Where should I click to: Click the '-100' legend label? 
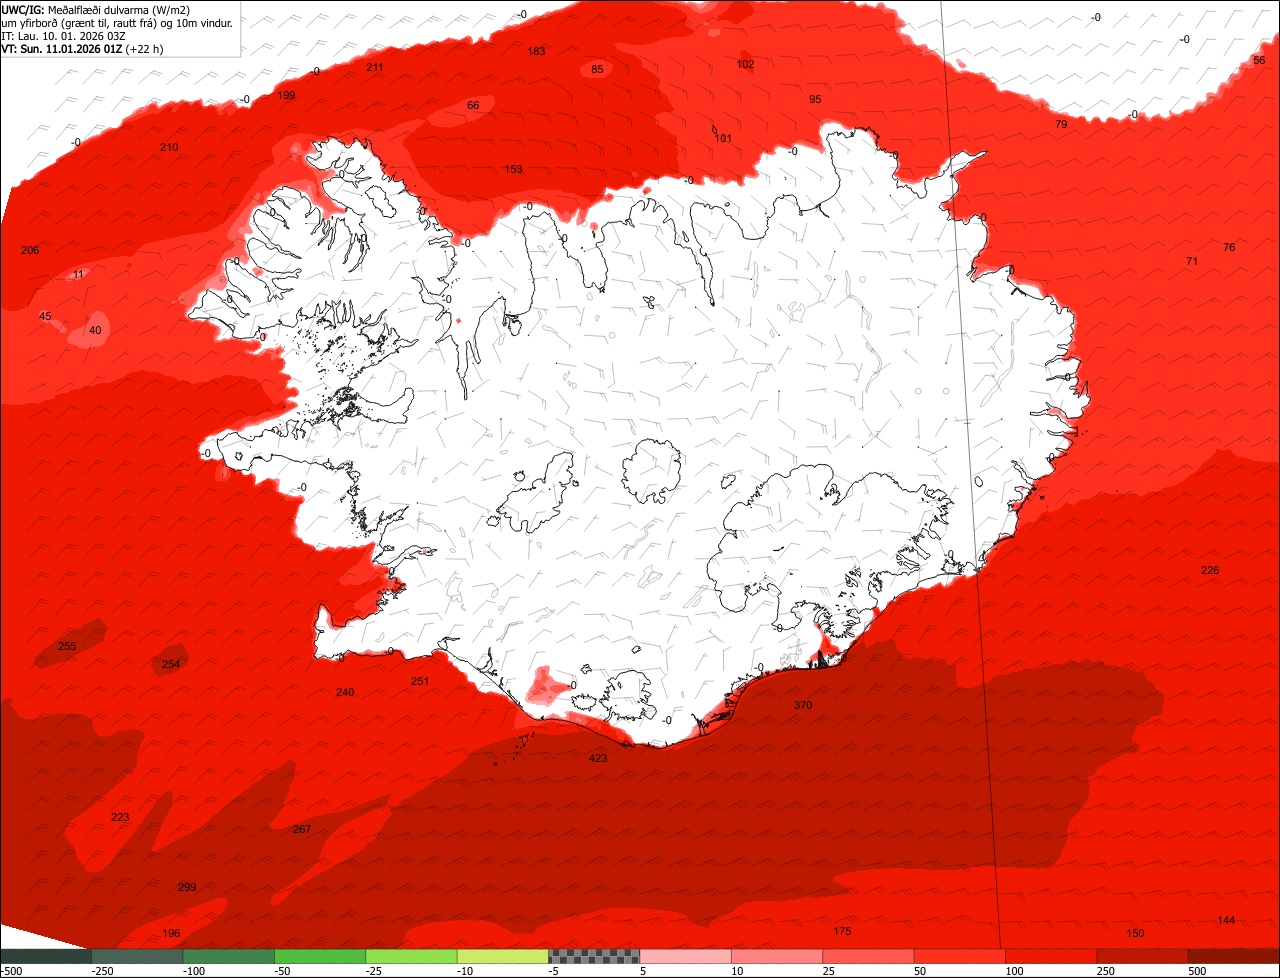tap(192, 971)
